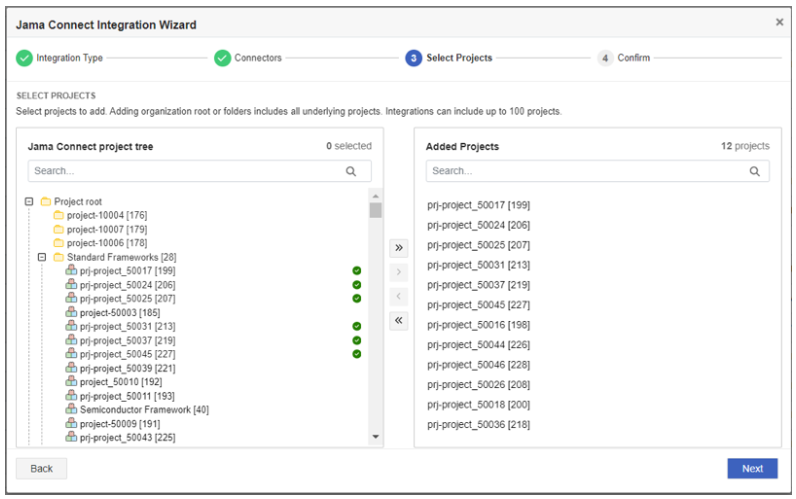Click green check next to prj-project_50031 [213]
796x499 pixels.
(357, 326)
